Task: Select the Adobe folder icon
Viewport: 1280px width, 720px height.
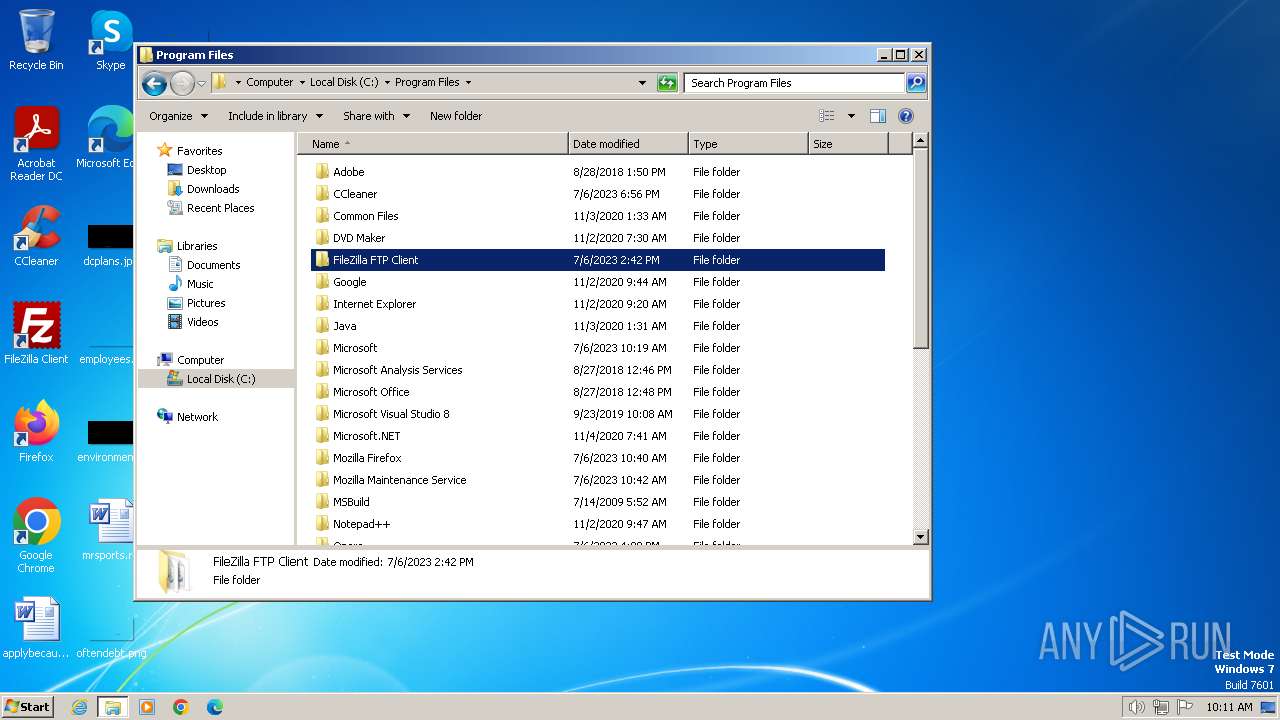Action: pos(322,171)
